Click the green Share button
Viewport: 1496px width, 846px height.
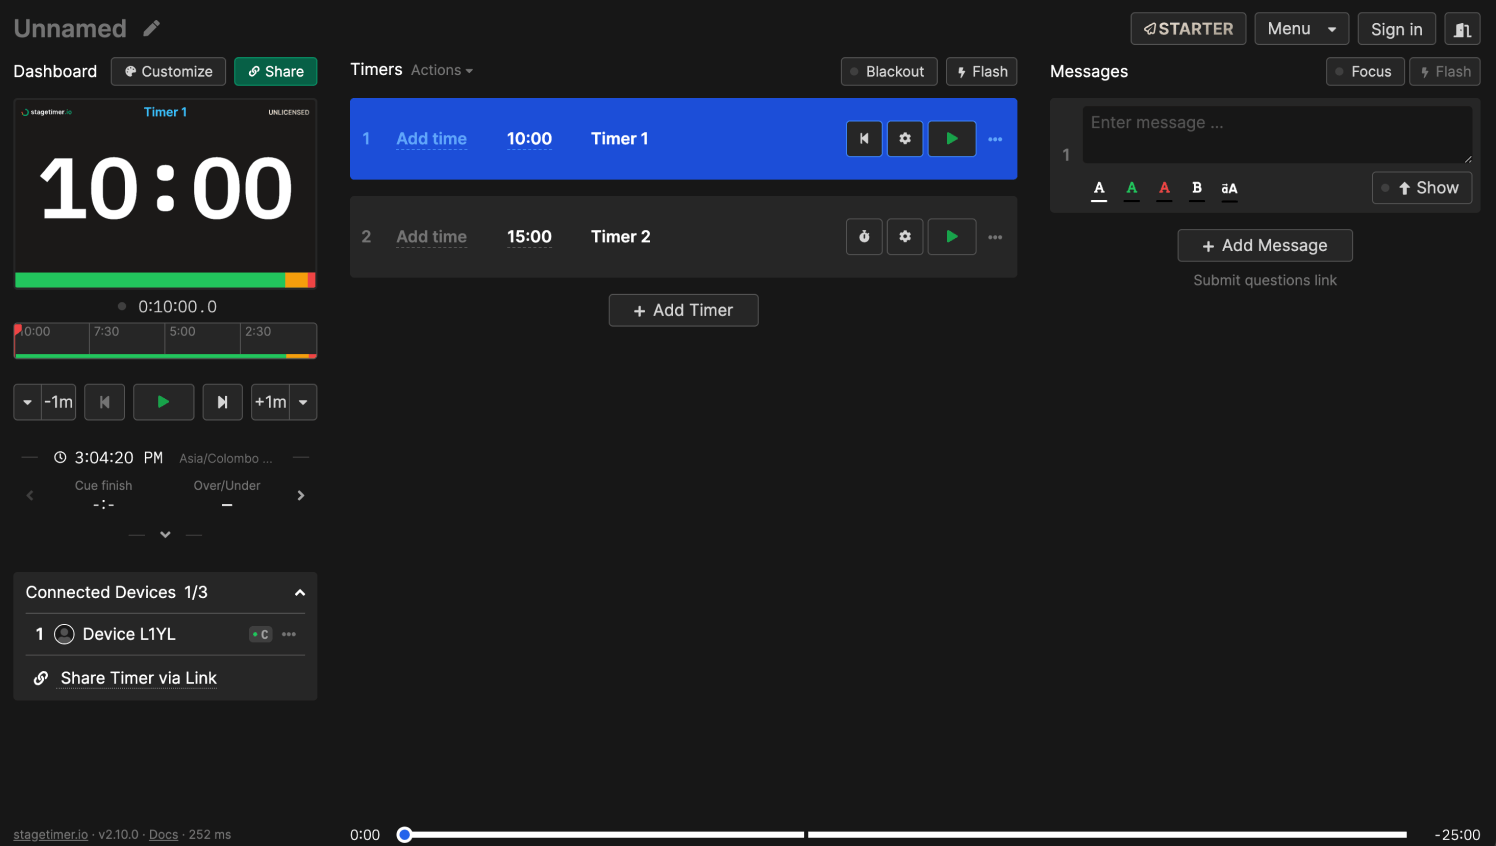pyautogui.click(x=276, y=72)
